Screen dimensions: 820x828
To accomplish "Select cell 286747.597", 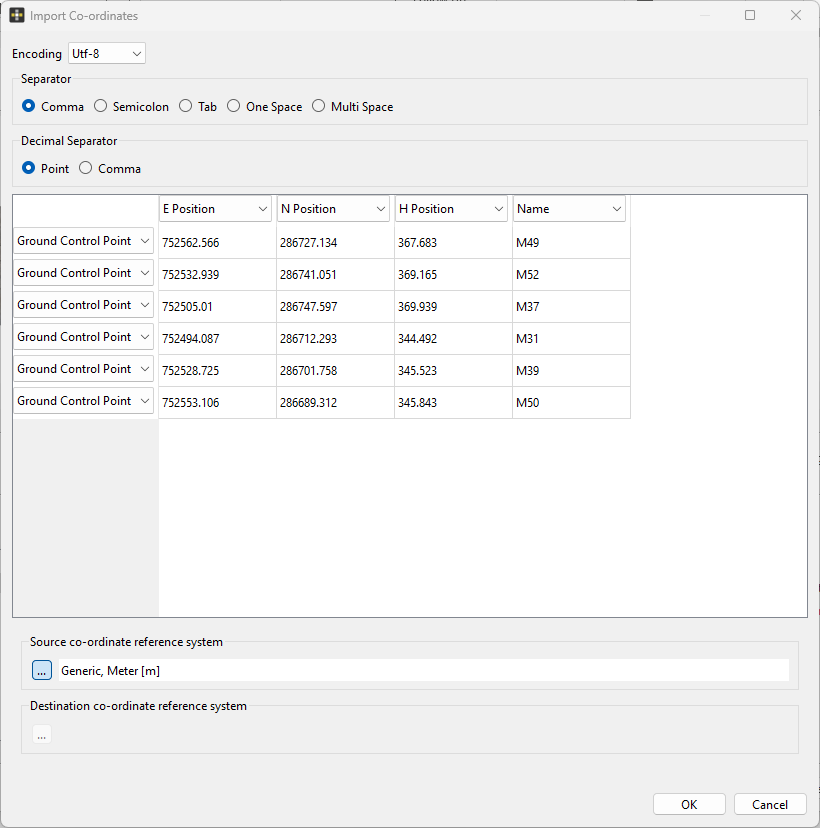I will click(x=335, y=306).
